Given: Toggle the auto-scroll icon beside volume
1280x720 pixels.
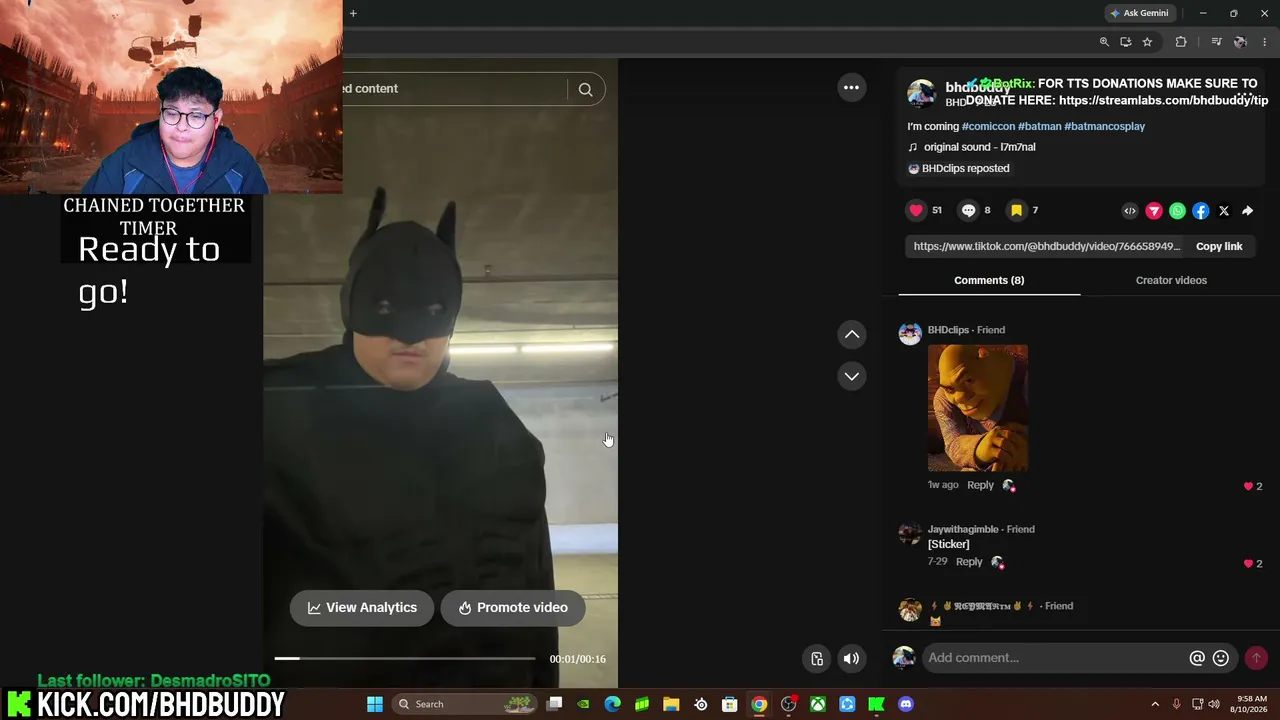Looking at the screenshot, I should (817, 658).
